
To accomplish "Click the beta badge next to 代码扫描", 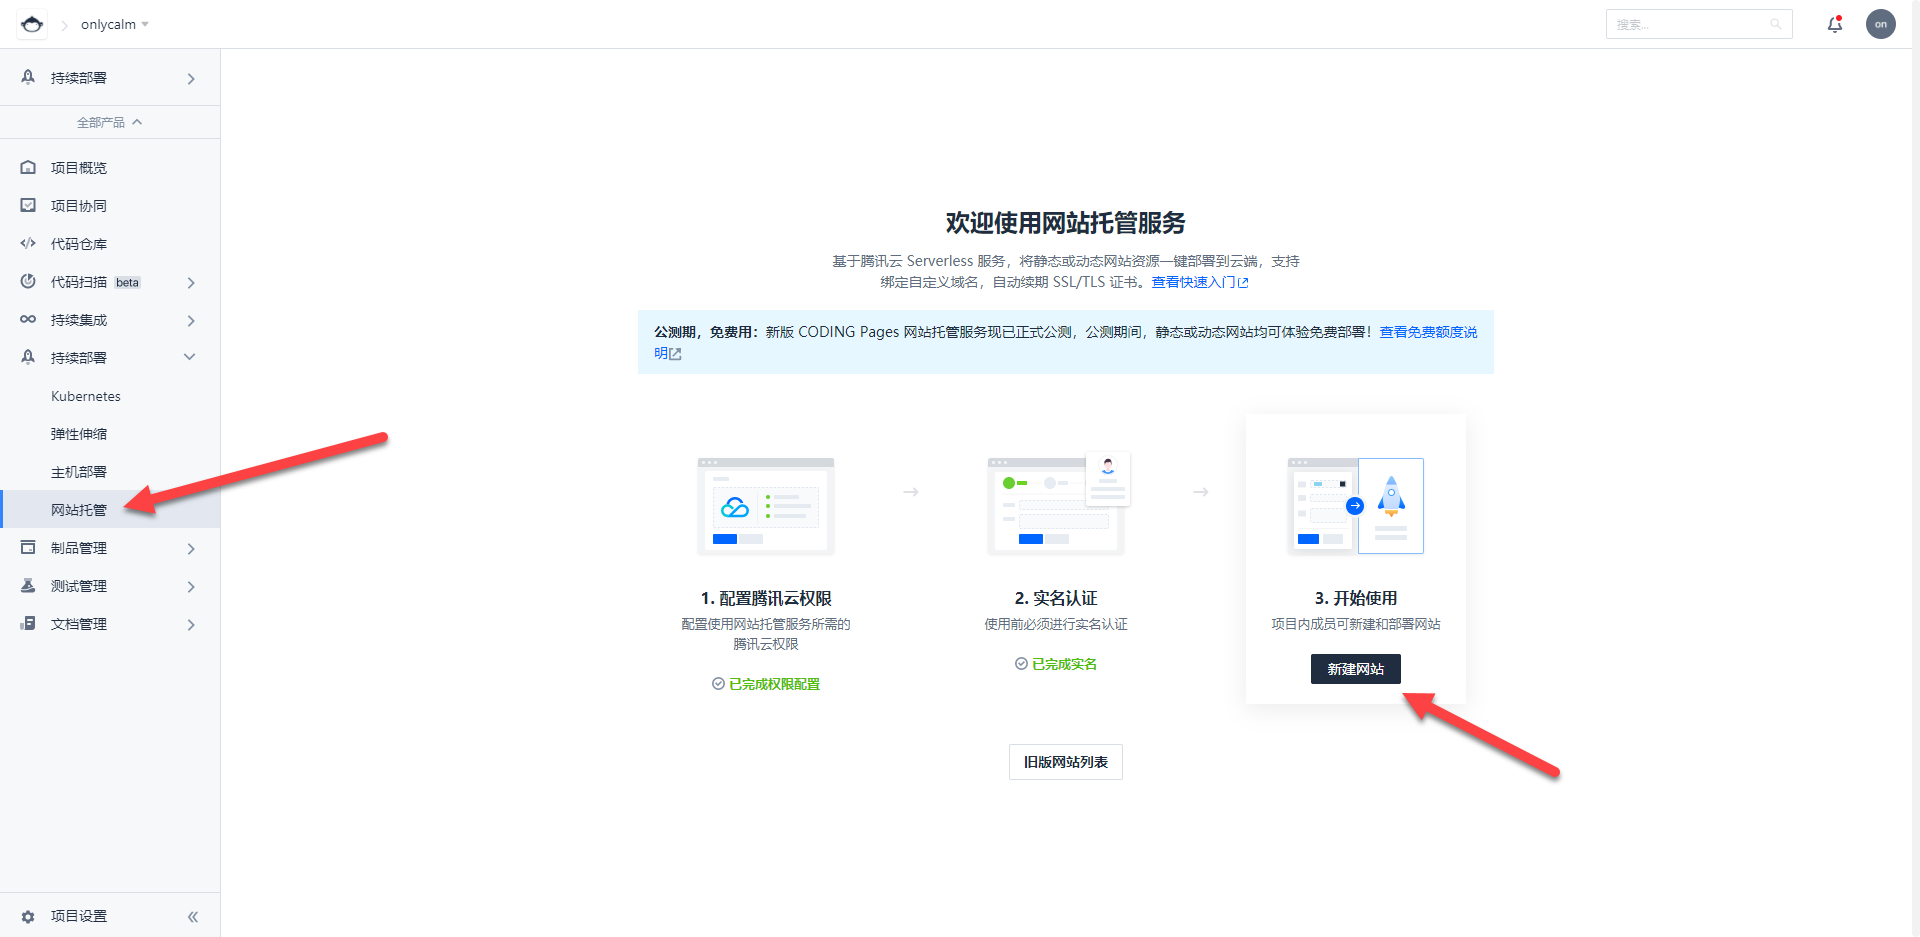I will tap(127, 283).
